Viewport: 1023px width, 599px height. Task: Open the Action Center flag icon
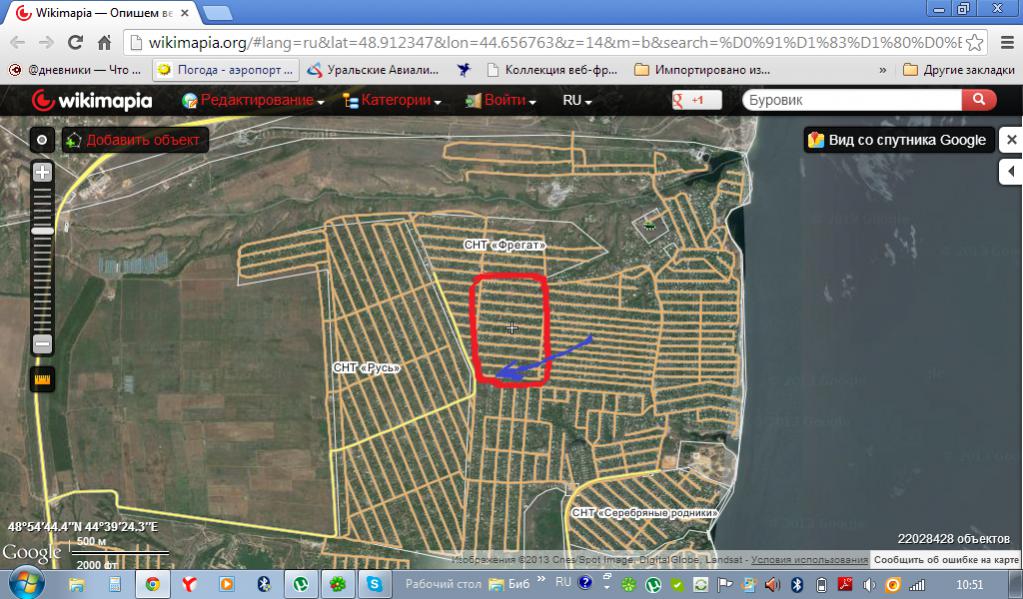(x=724, y=584)
